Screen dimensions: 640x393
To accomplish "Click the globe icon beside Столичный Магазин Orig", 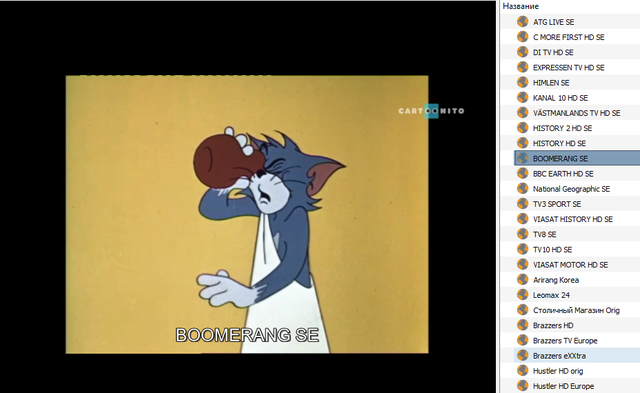I will click(522, 310).
